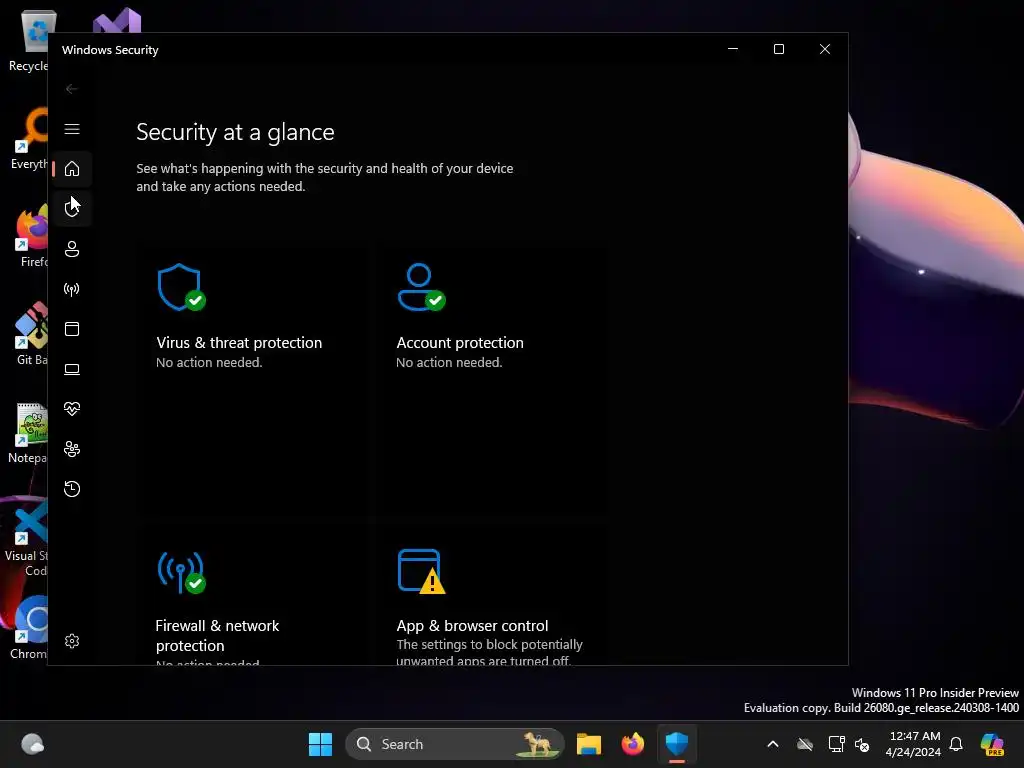Click the Security at a glance heading

point(235,132)
